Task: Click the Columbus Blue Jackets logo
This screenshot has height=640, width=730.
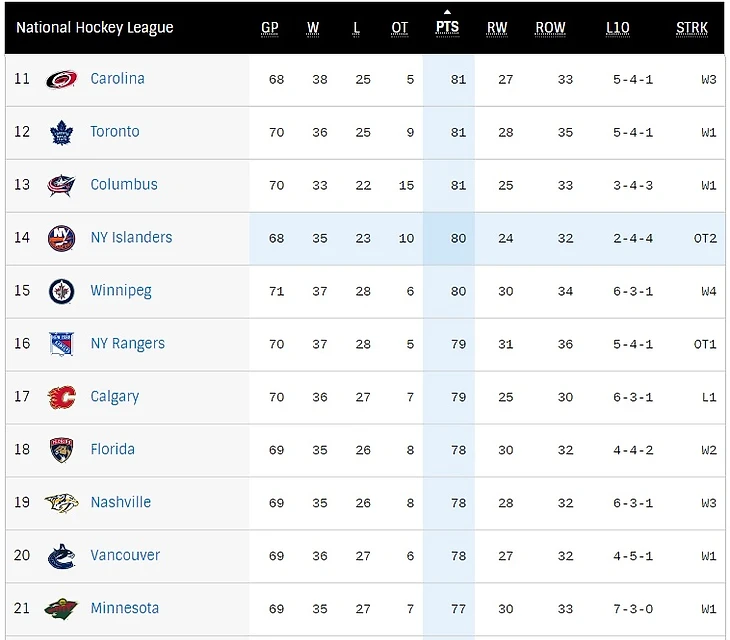Action: pyautogui.click(x=61, y=185)
